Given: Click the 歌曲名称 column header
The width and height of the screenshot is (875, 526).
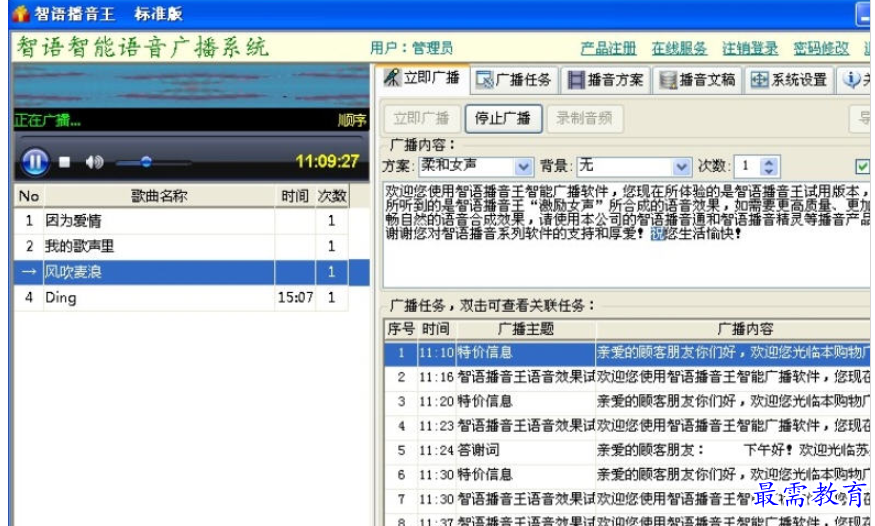Looking at the screenshot, I should (x=159, y=196).
